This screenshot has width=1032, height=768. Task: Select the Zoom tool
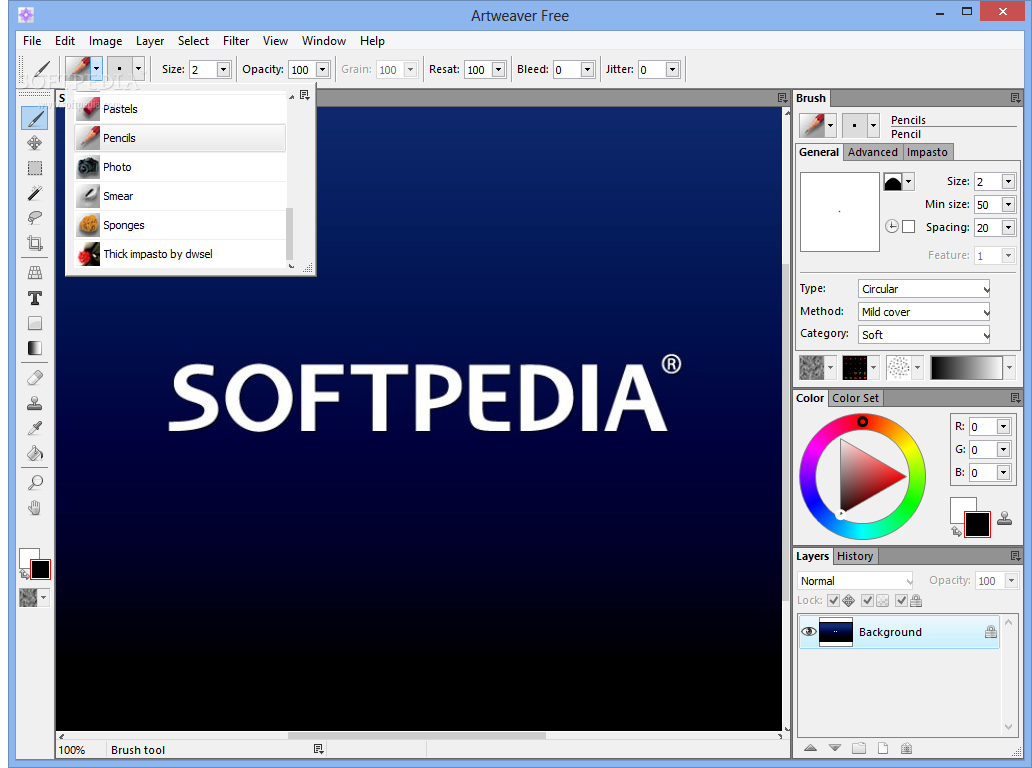[x=35, y=482]
